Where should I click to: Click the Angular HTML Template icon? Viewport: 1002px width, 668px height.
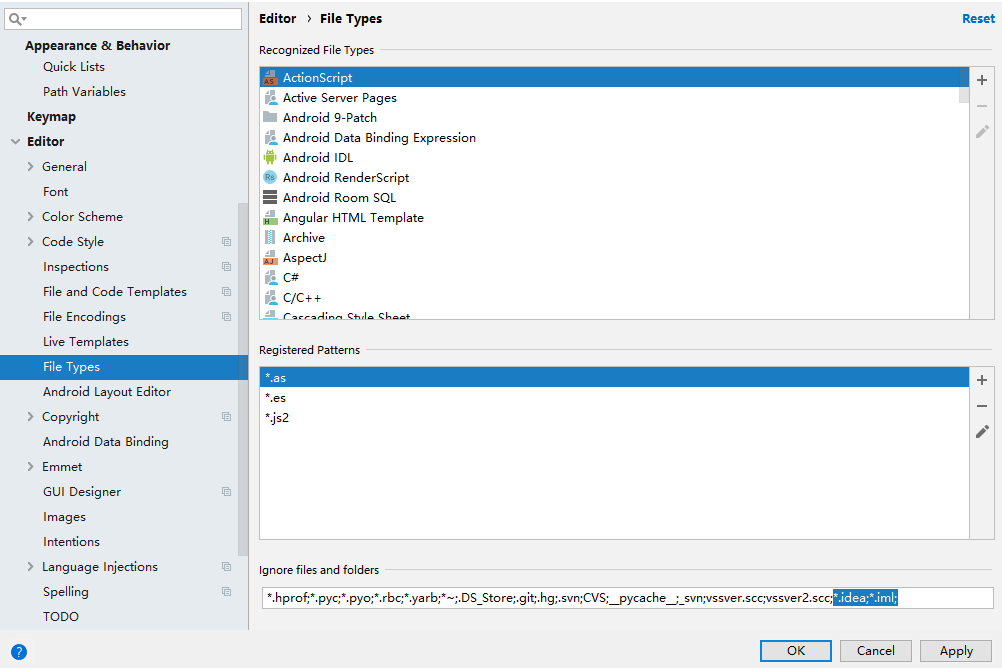270,217
